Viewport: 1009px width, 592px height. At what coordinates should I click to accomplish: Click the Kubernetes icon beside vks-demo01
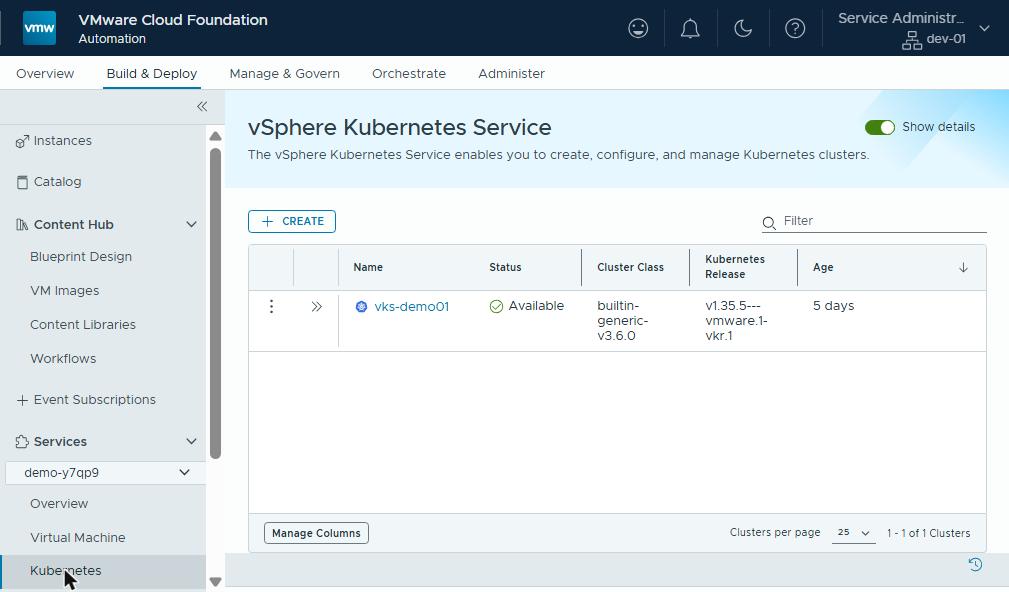[x=361, y=306]
